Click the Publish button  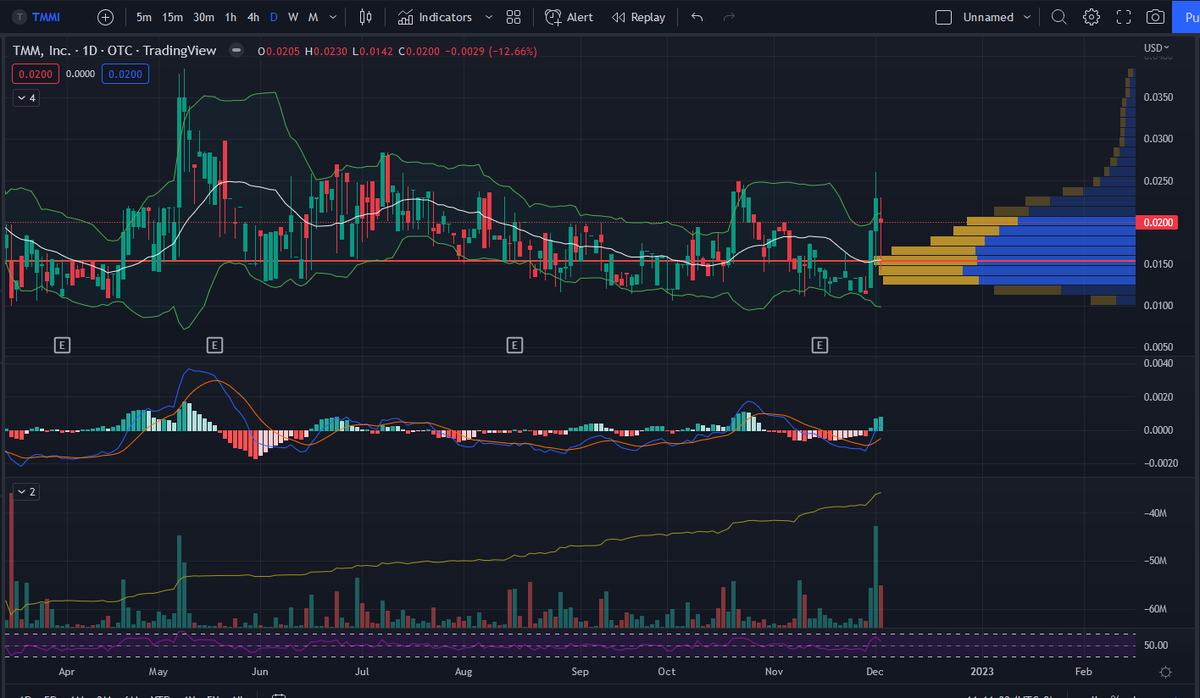[x=1186, y=17]
